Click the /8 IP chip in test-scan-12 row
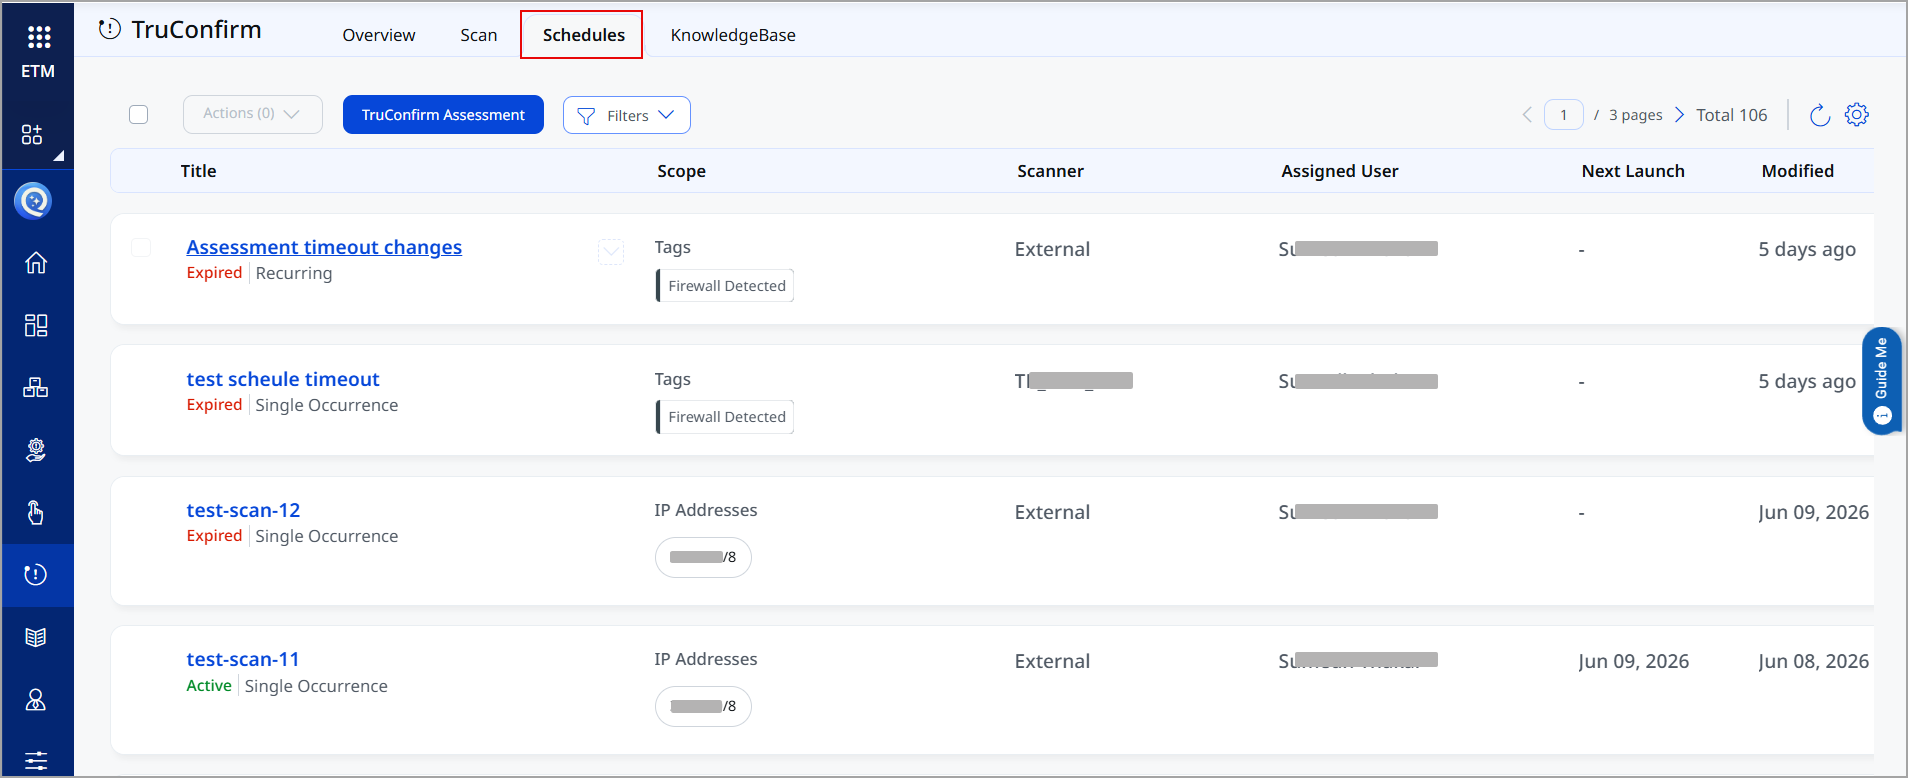The image size is (1908, 778). click(703, 557)
